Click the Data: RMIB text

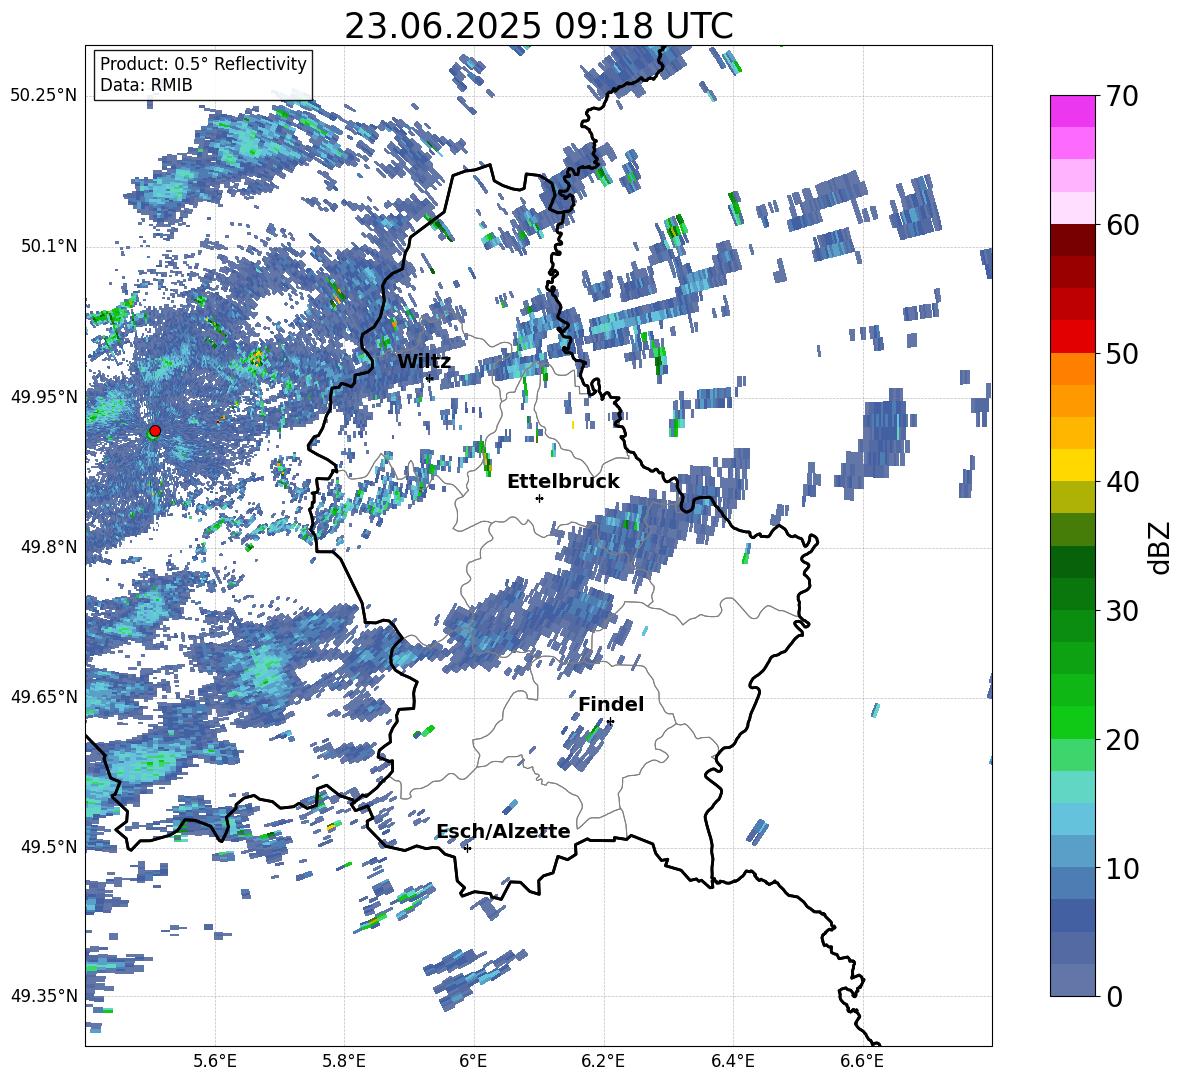tap(146, 85)
